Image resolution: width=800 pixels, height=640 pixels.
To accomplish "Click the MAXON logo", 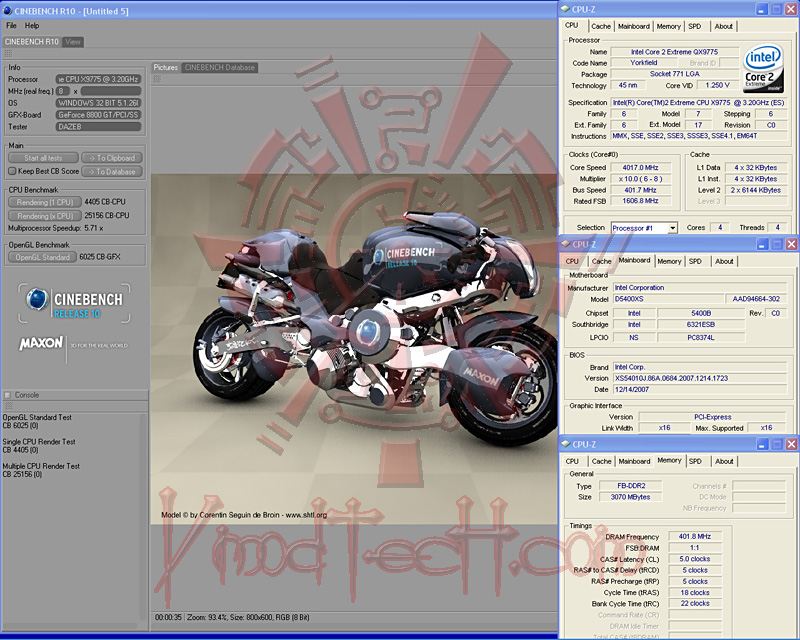I will click(41, 343).
